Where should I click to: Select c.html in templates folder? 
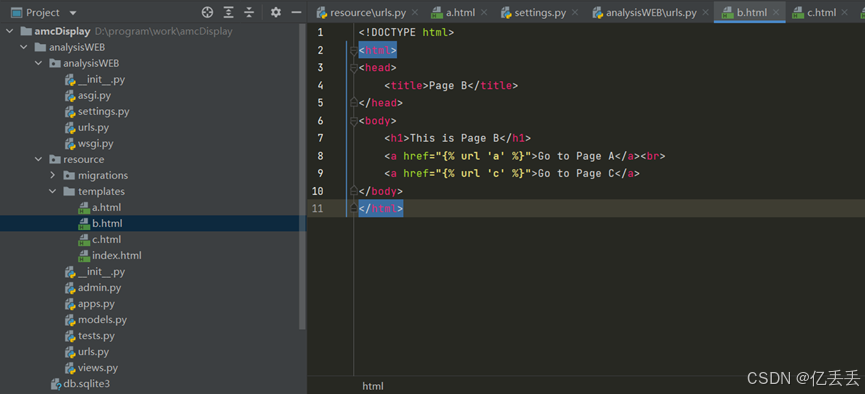pyautogui.click(x=106, y=239)
